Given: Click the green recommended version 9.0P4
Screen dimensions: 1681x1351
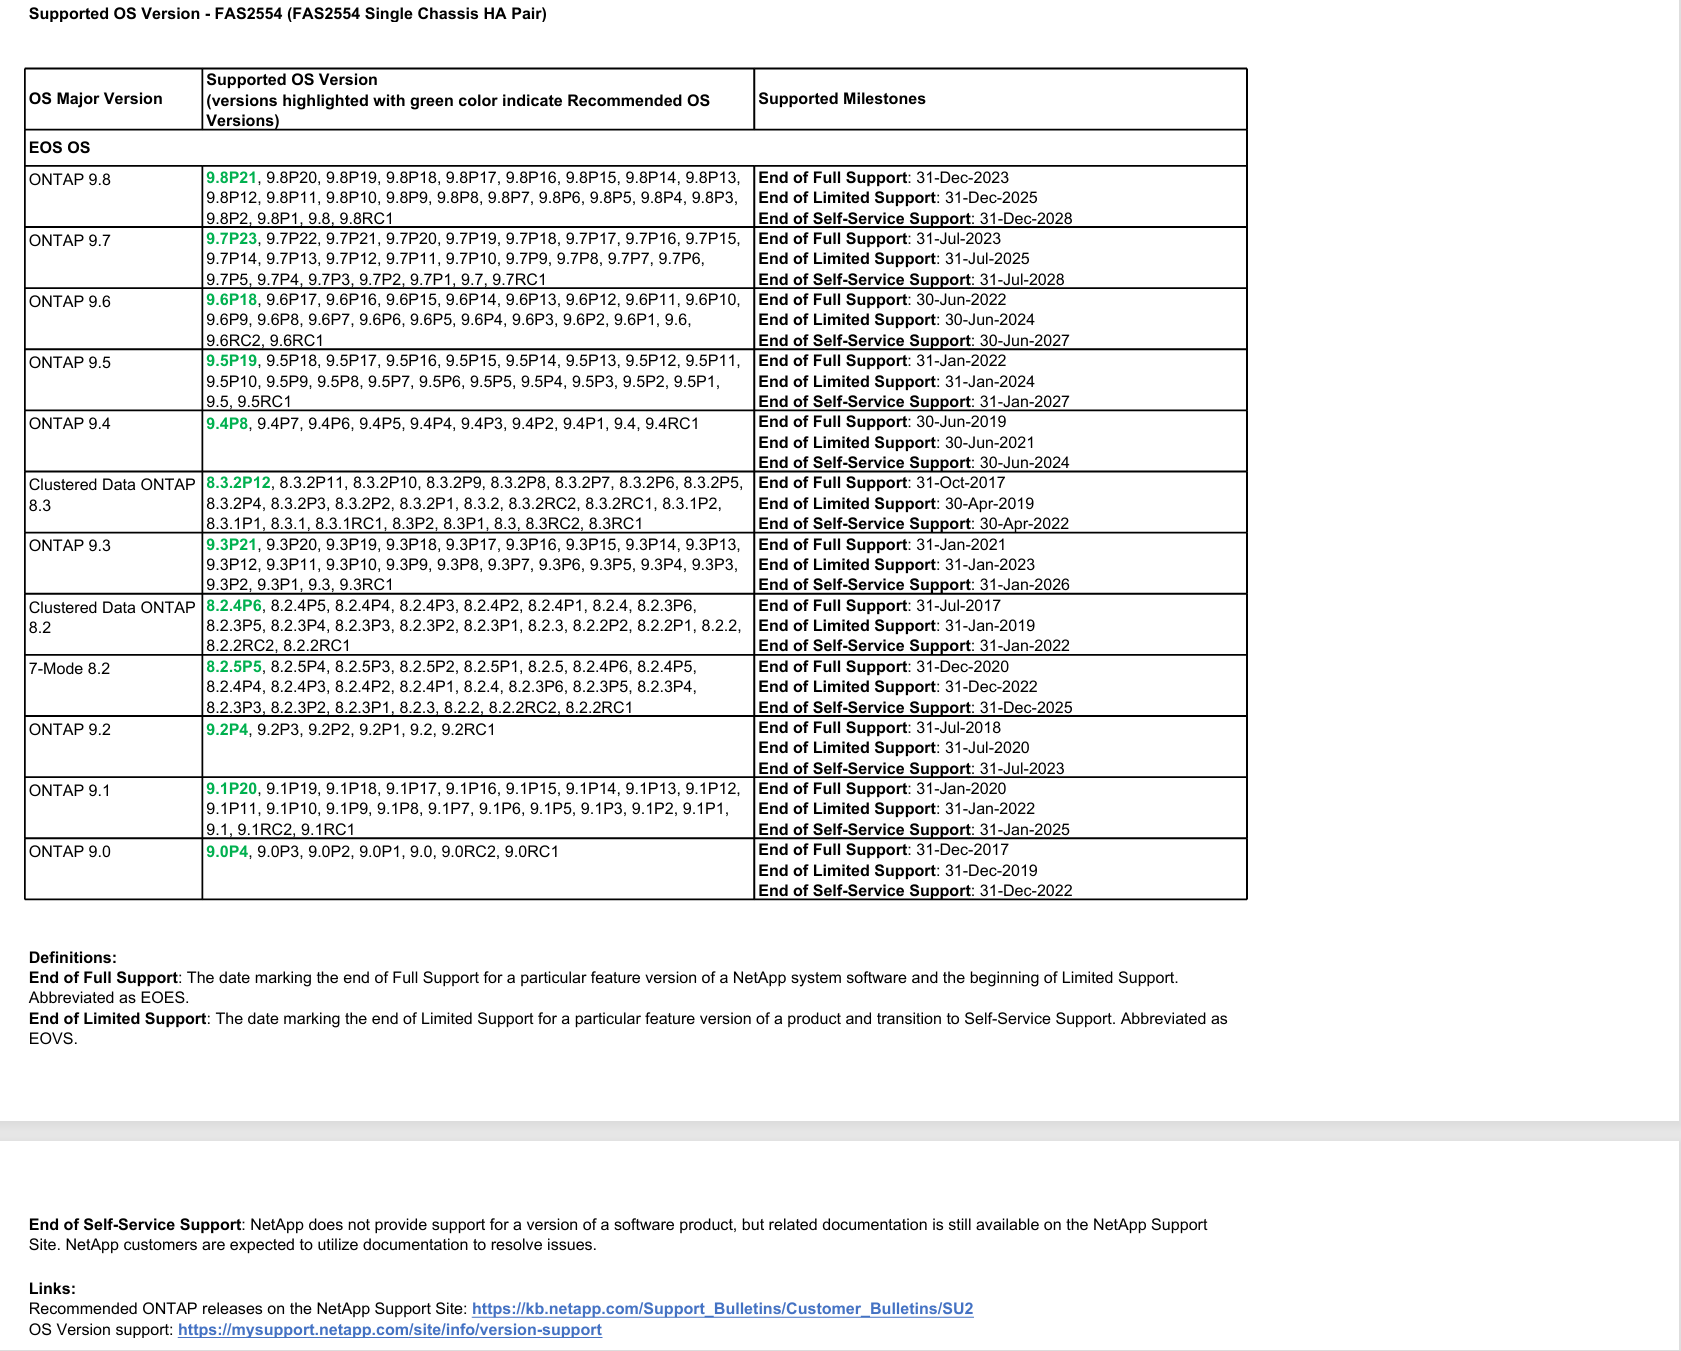Looking at the screenshot, I should (x=227, y=851).
